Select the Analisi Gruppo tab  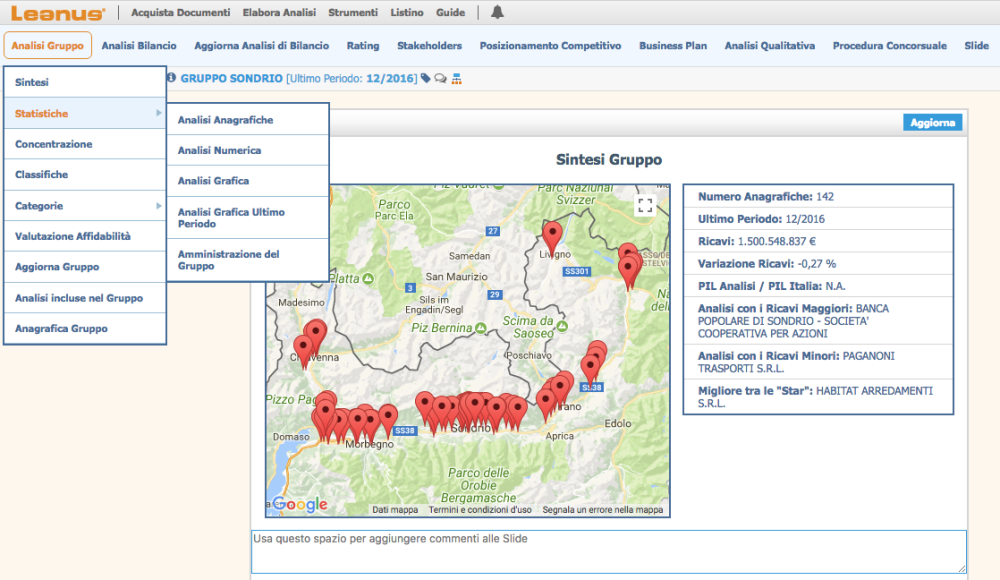click(48, 45)
